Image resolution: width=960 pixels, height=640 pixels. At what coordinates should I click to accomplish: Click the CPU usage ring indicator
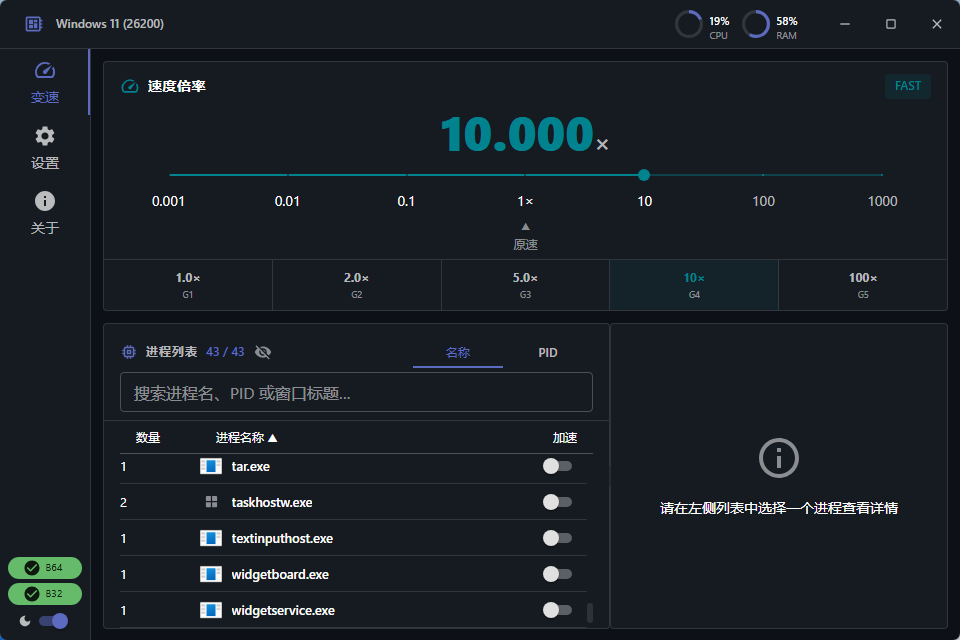689,24
